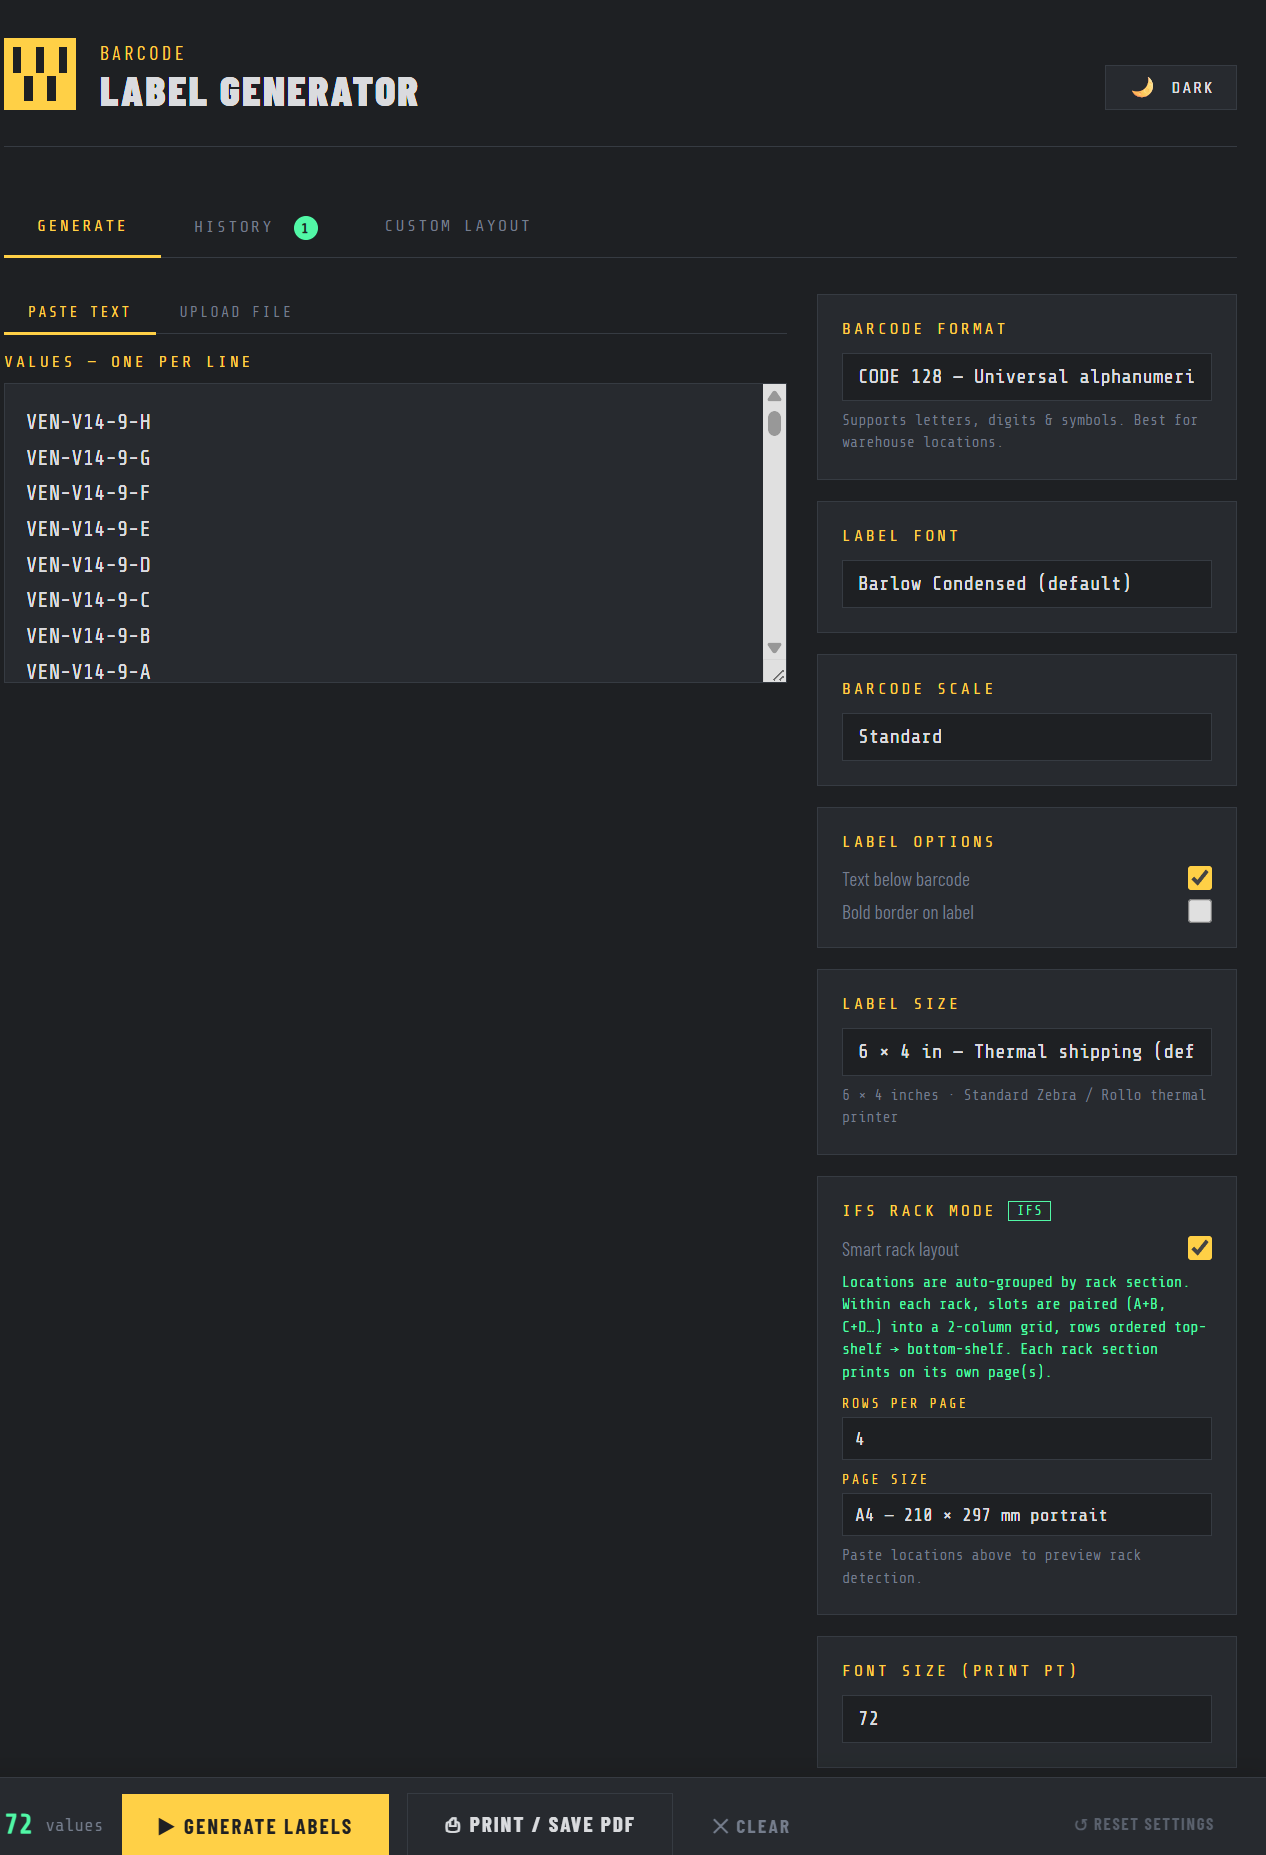This screenshot has height=1855, width=1266.
Task: Open the Barcode Format dropdown
Action: pyautogui.click(x=1027, y=377)
